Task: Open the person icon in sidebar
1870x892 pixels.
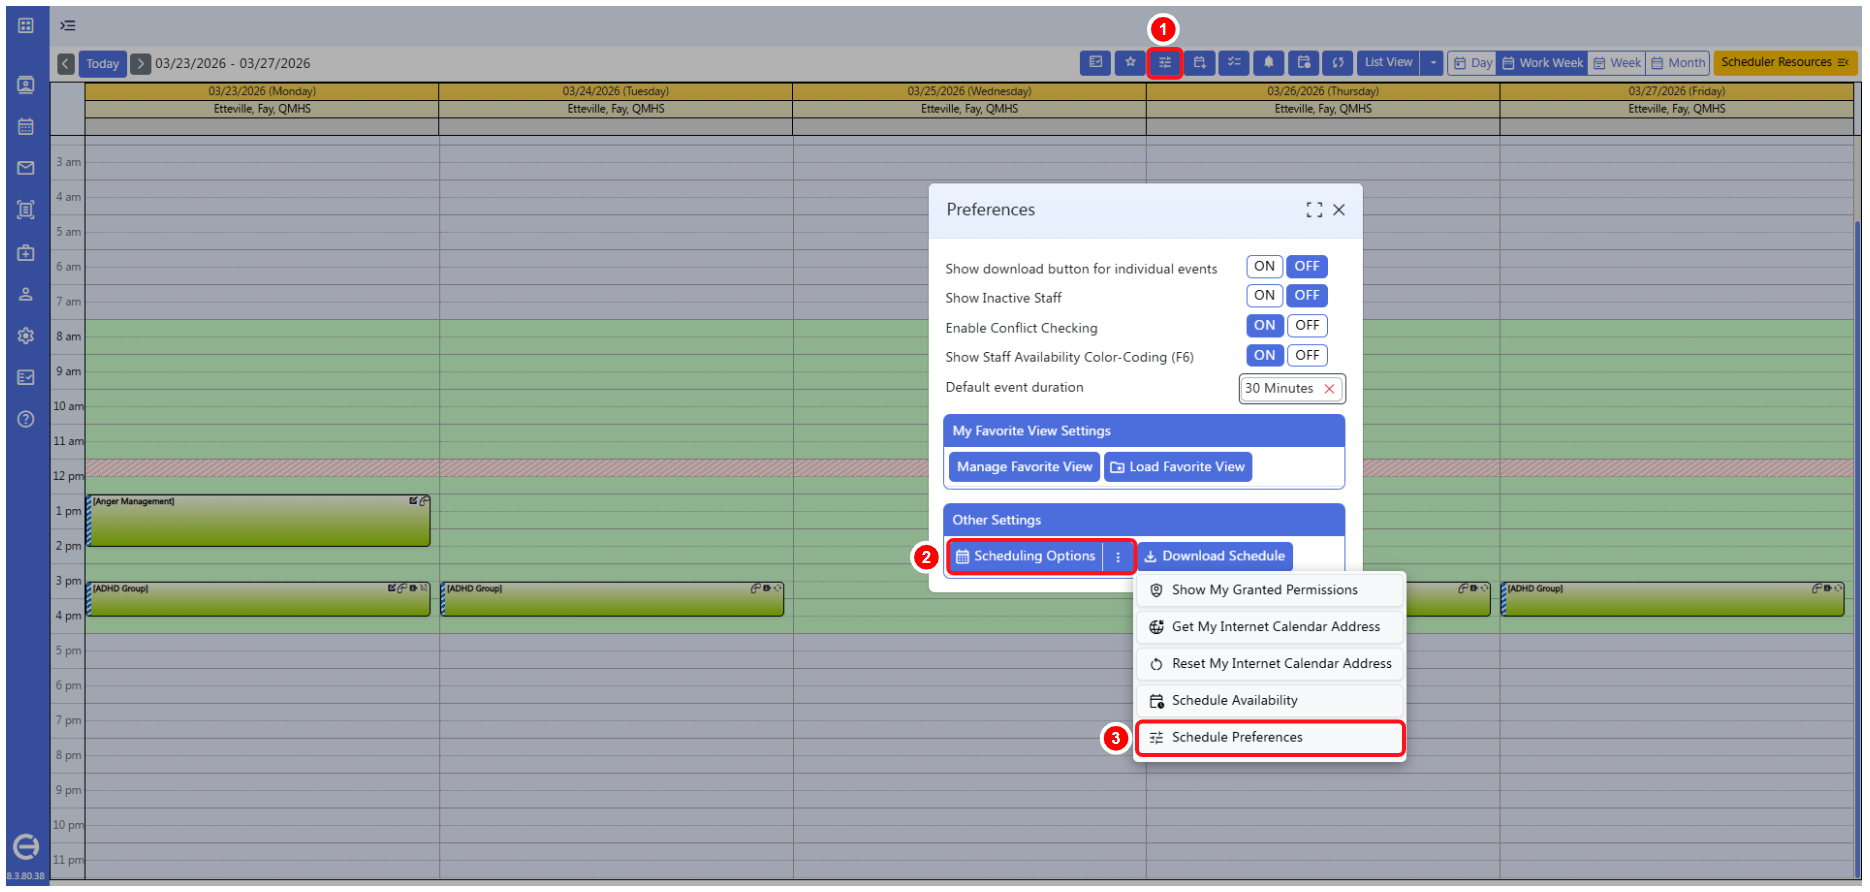Action: 26,294
